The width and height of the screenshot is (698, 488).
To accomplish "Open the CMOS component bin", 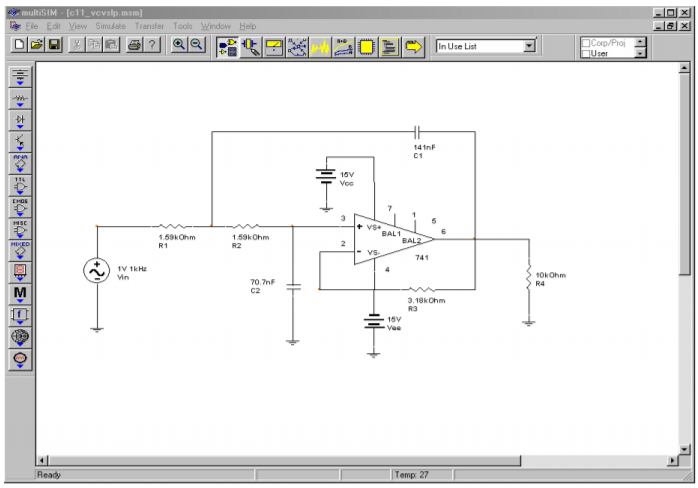I will tap(20, 207).
